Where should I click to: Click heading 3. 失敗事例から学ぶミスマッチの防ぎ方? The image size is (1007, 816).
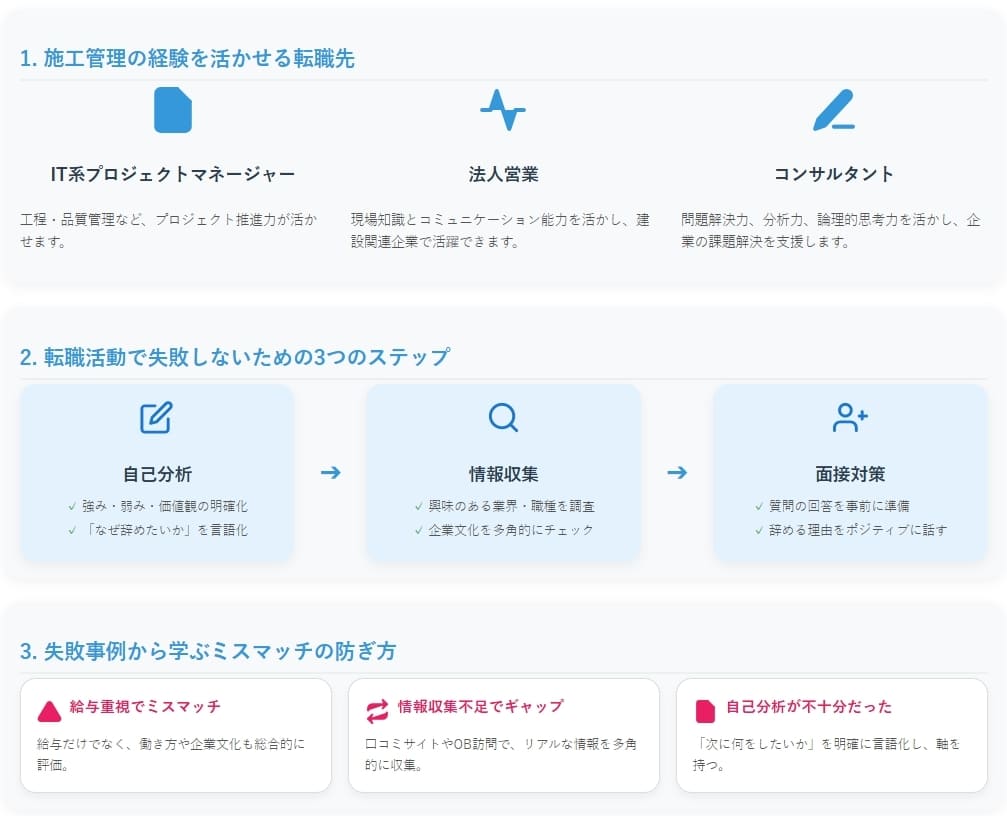(x=207, y=651)
